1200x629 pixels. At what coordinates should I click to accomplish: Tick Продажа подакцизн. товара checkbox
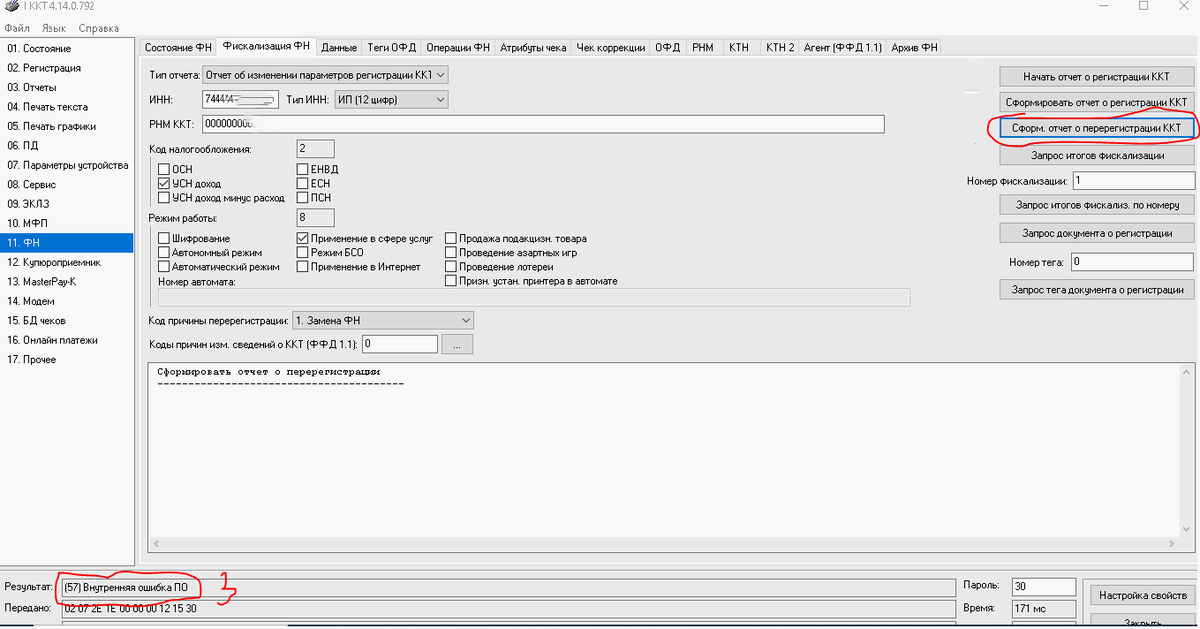point(451,239)
